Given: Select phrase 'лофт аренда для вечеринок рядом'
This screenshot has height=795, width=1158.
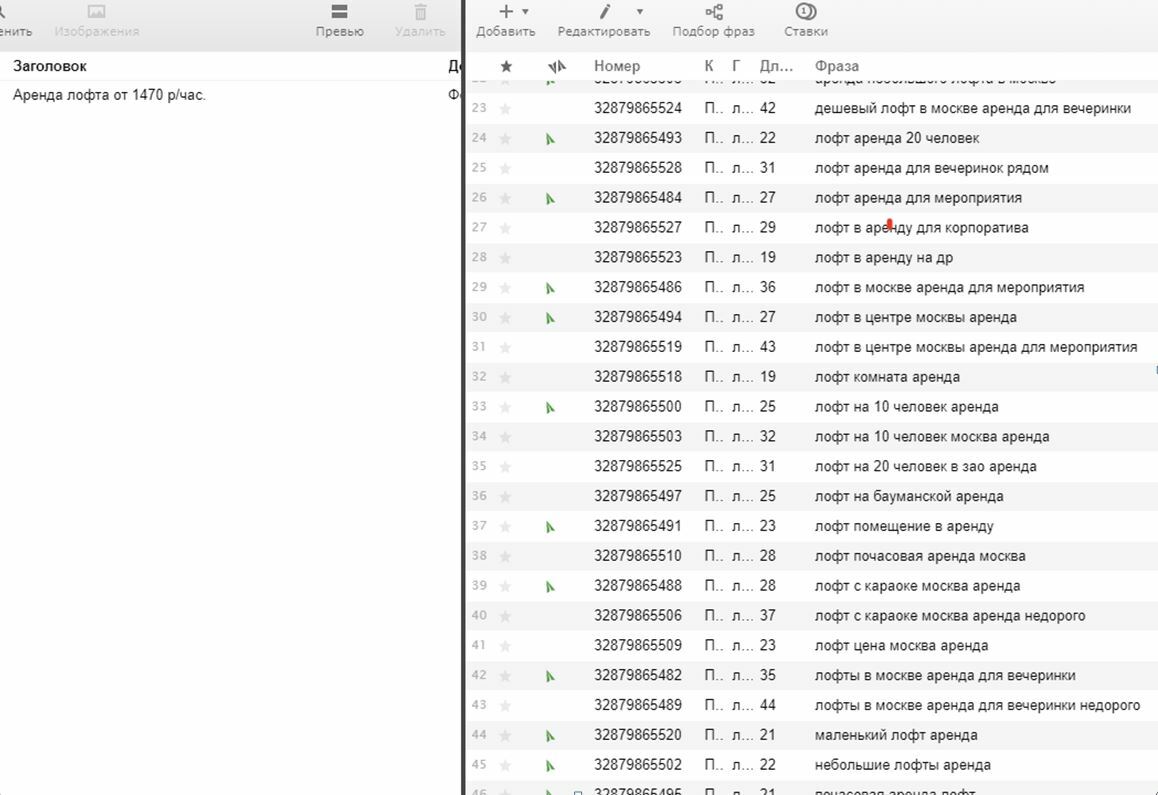Looking at the screenshot, I should click(x=931, y=168).
